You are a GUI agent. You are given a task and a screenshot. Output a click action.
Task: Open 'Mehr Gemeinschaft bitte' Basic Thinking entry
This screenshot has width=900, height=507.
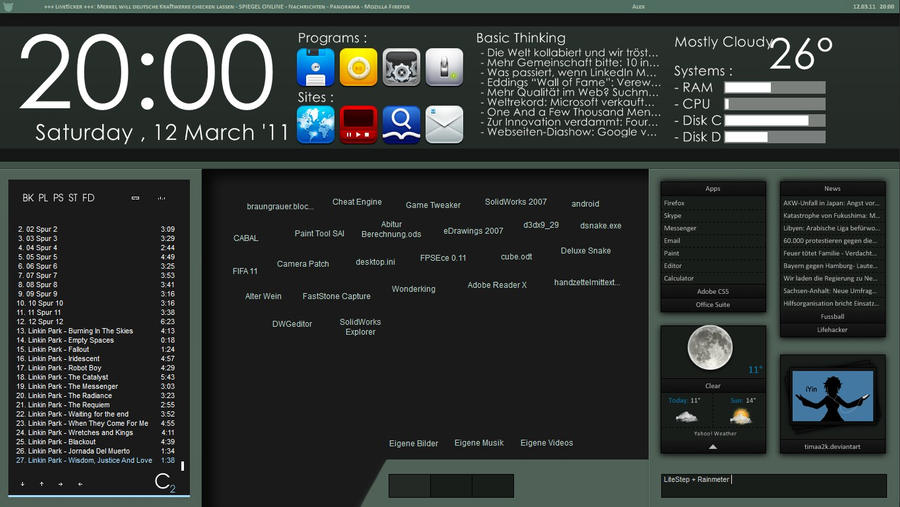(569, 63)
